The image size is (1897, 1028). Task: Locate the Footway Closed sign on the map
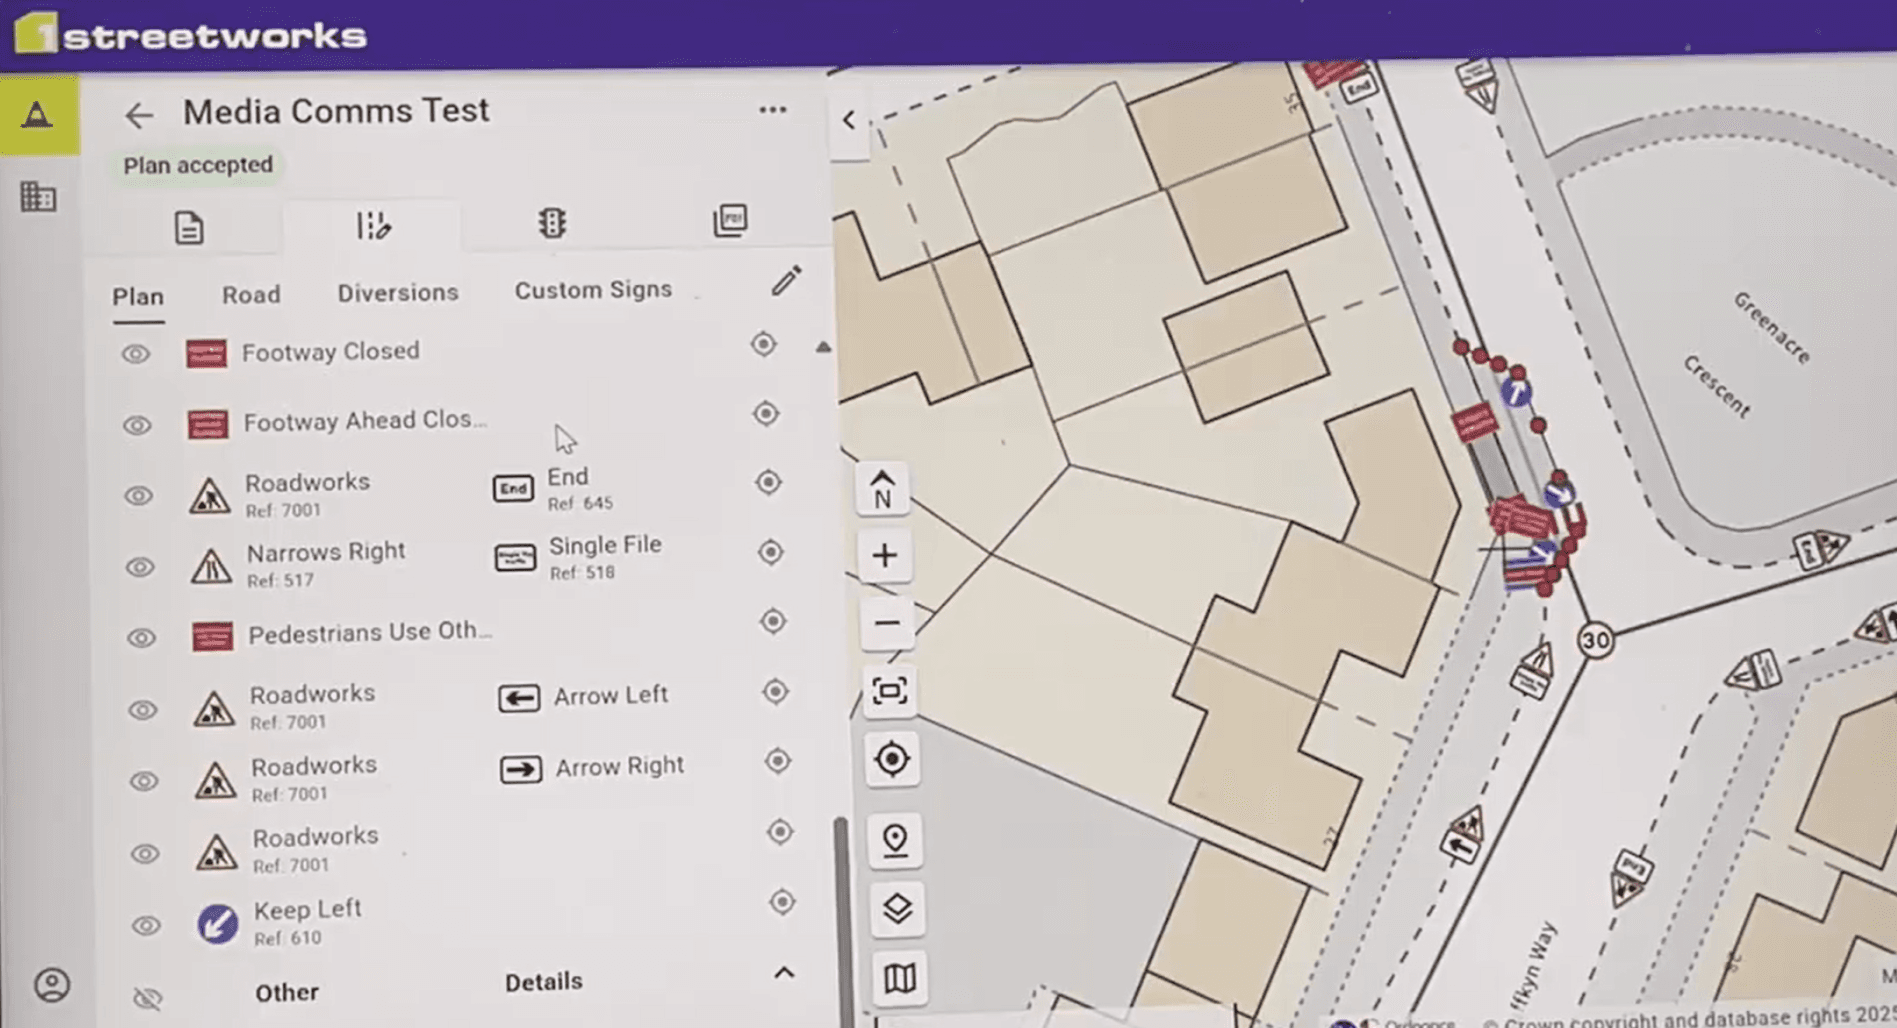pos(763,344)
